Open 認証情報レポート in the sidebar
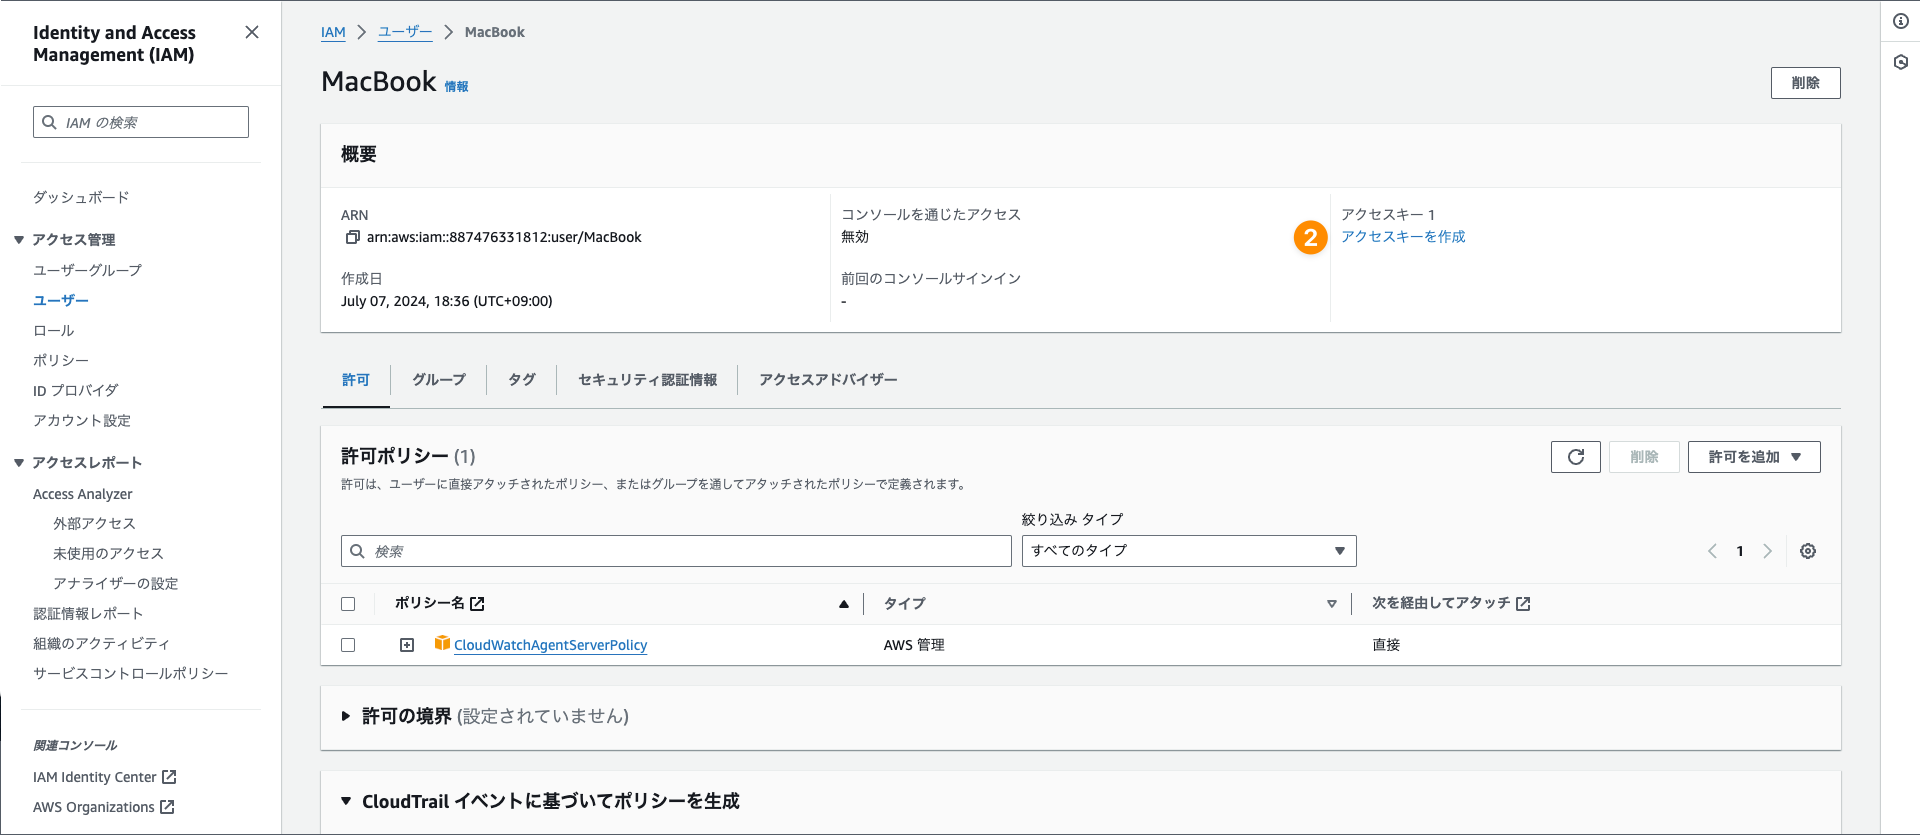 (88, 614)
